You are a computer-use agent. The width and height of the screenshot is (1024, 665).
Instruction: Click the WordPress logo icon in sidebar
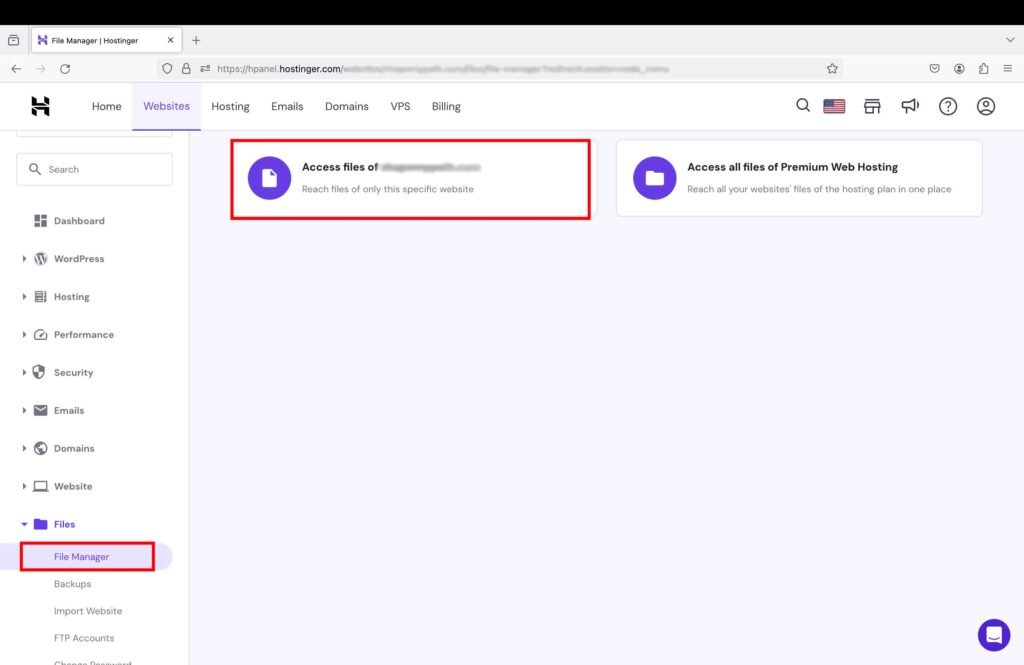click(x=40, y=259)
